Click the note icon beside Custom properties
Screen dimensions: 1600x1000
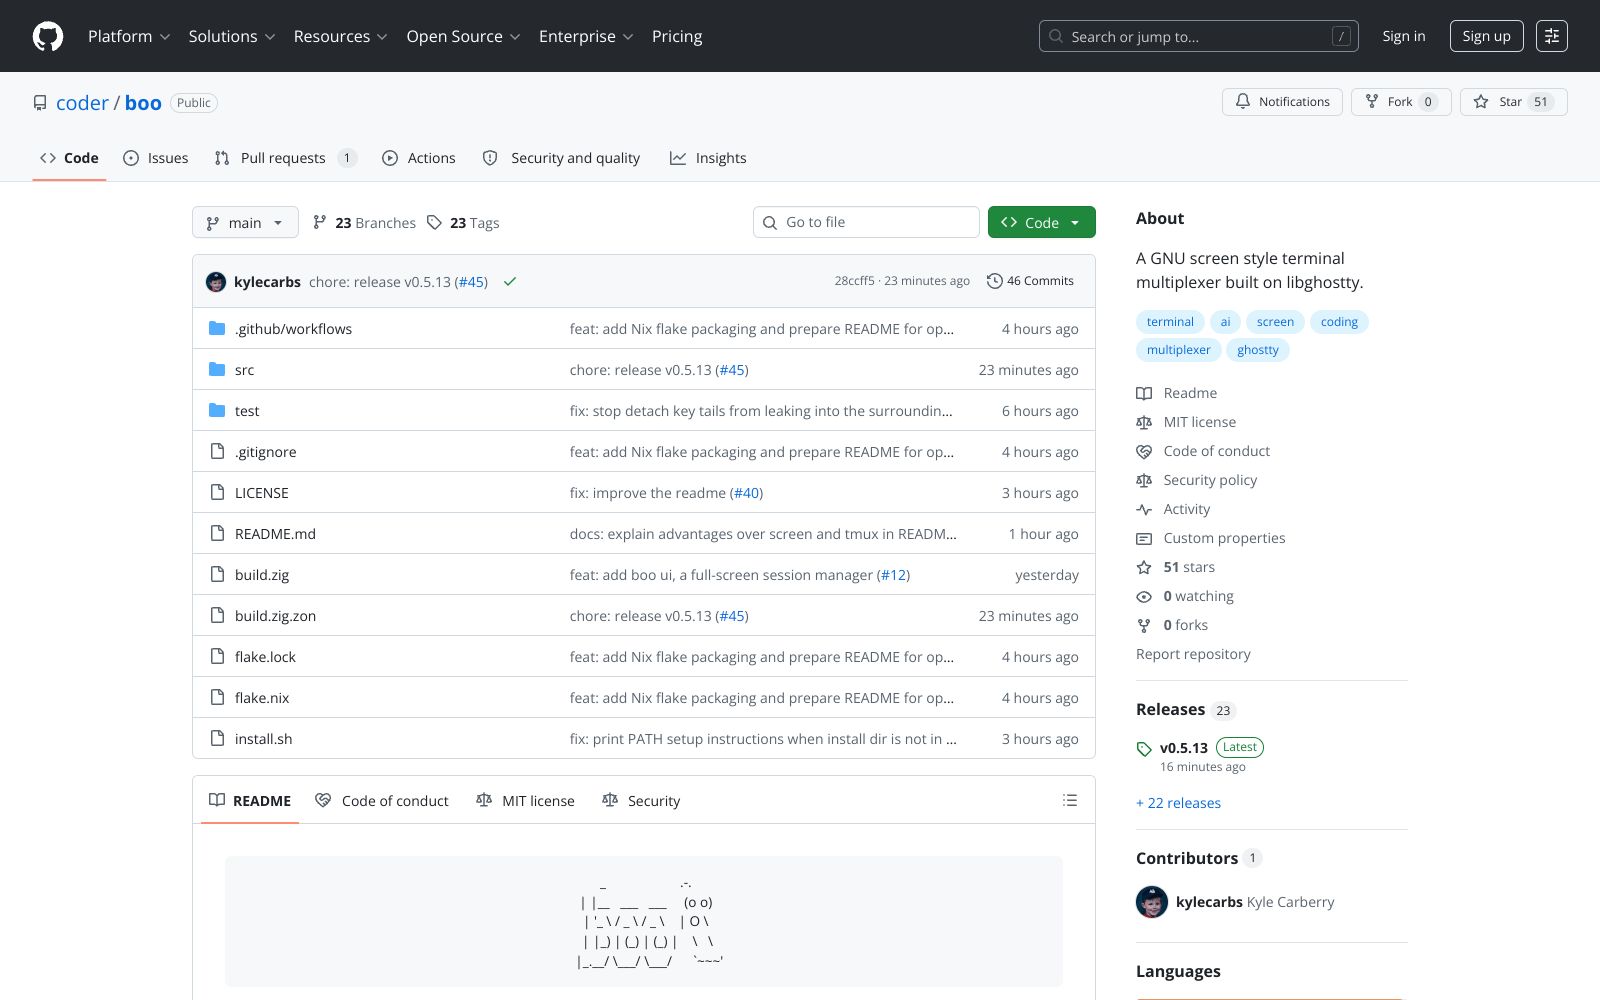pos(1144,538)
